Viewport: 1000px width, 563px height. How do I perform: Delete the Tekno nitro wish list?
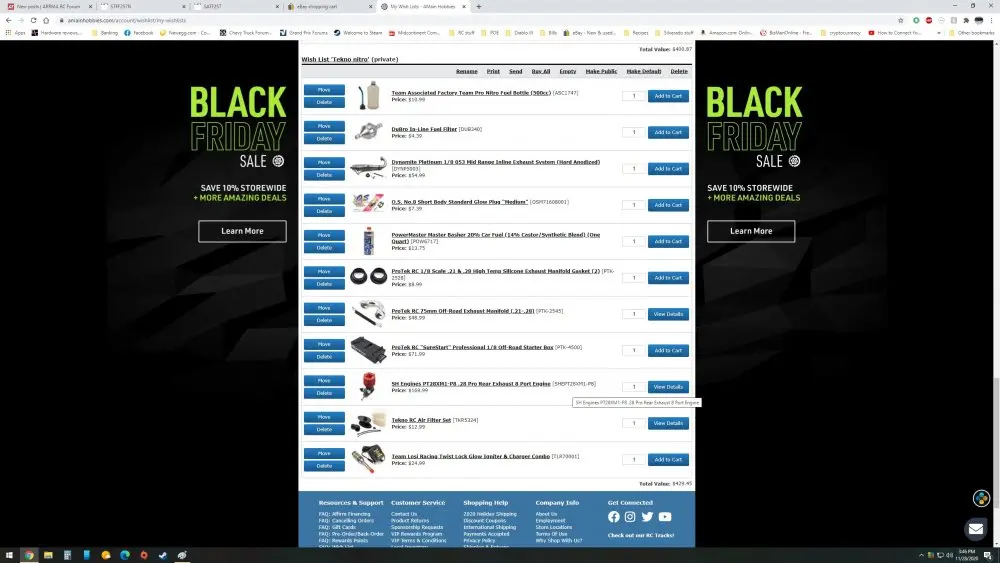coord(679,71)
